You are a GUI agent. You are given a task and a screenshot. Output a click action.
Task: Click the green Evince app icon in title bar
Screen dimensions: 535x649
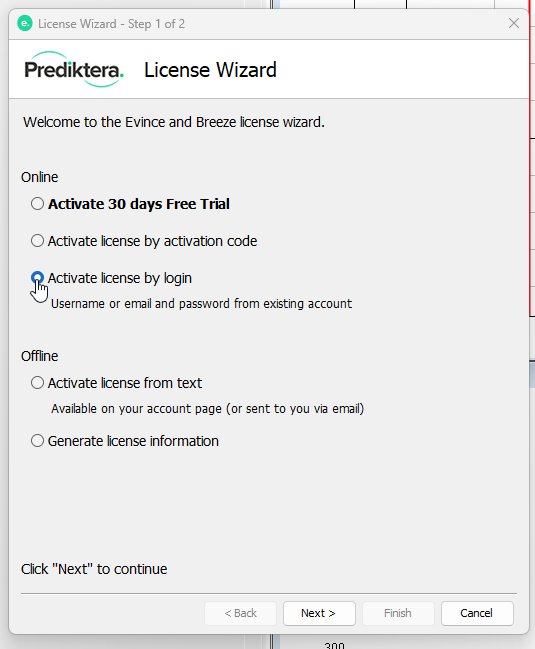coord(25,24)
